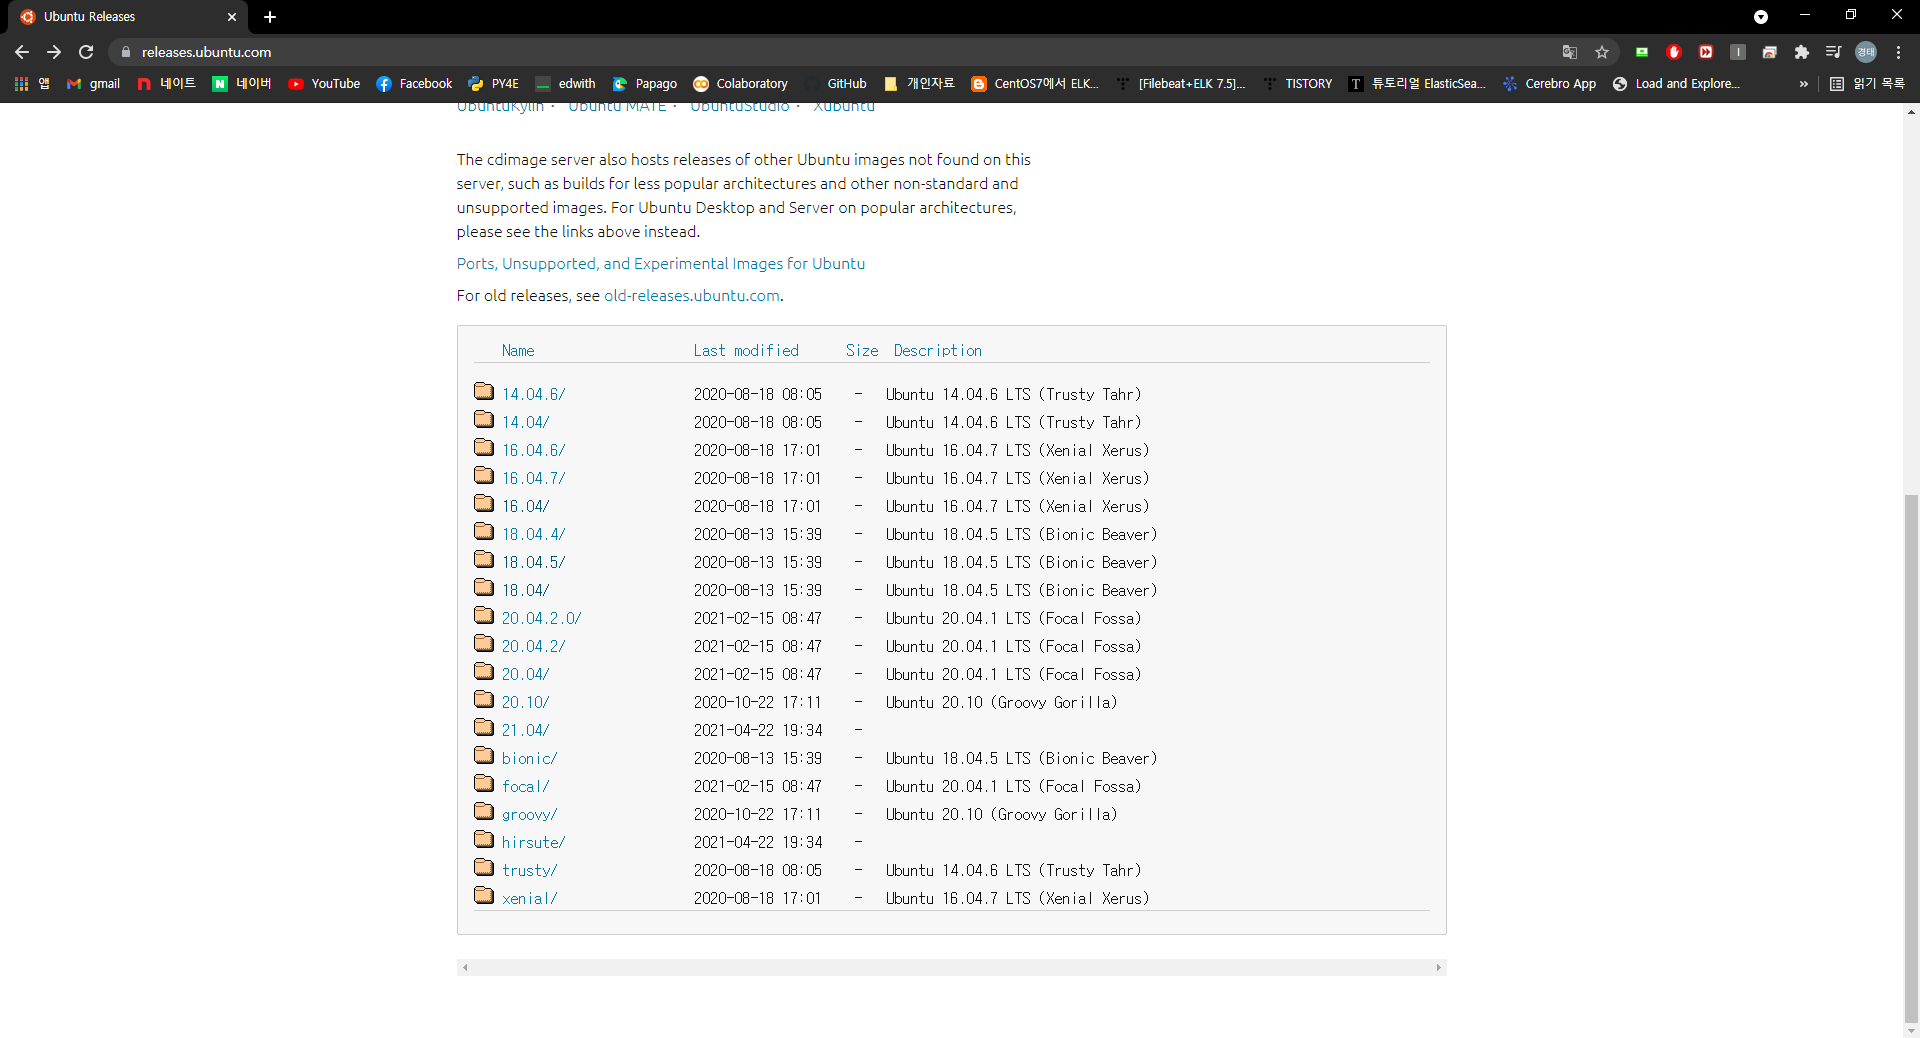Open the Xubuntu flavour link
Viewport: 1920px width, 1038px height.
[x=844, y=107]
